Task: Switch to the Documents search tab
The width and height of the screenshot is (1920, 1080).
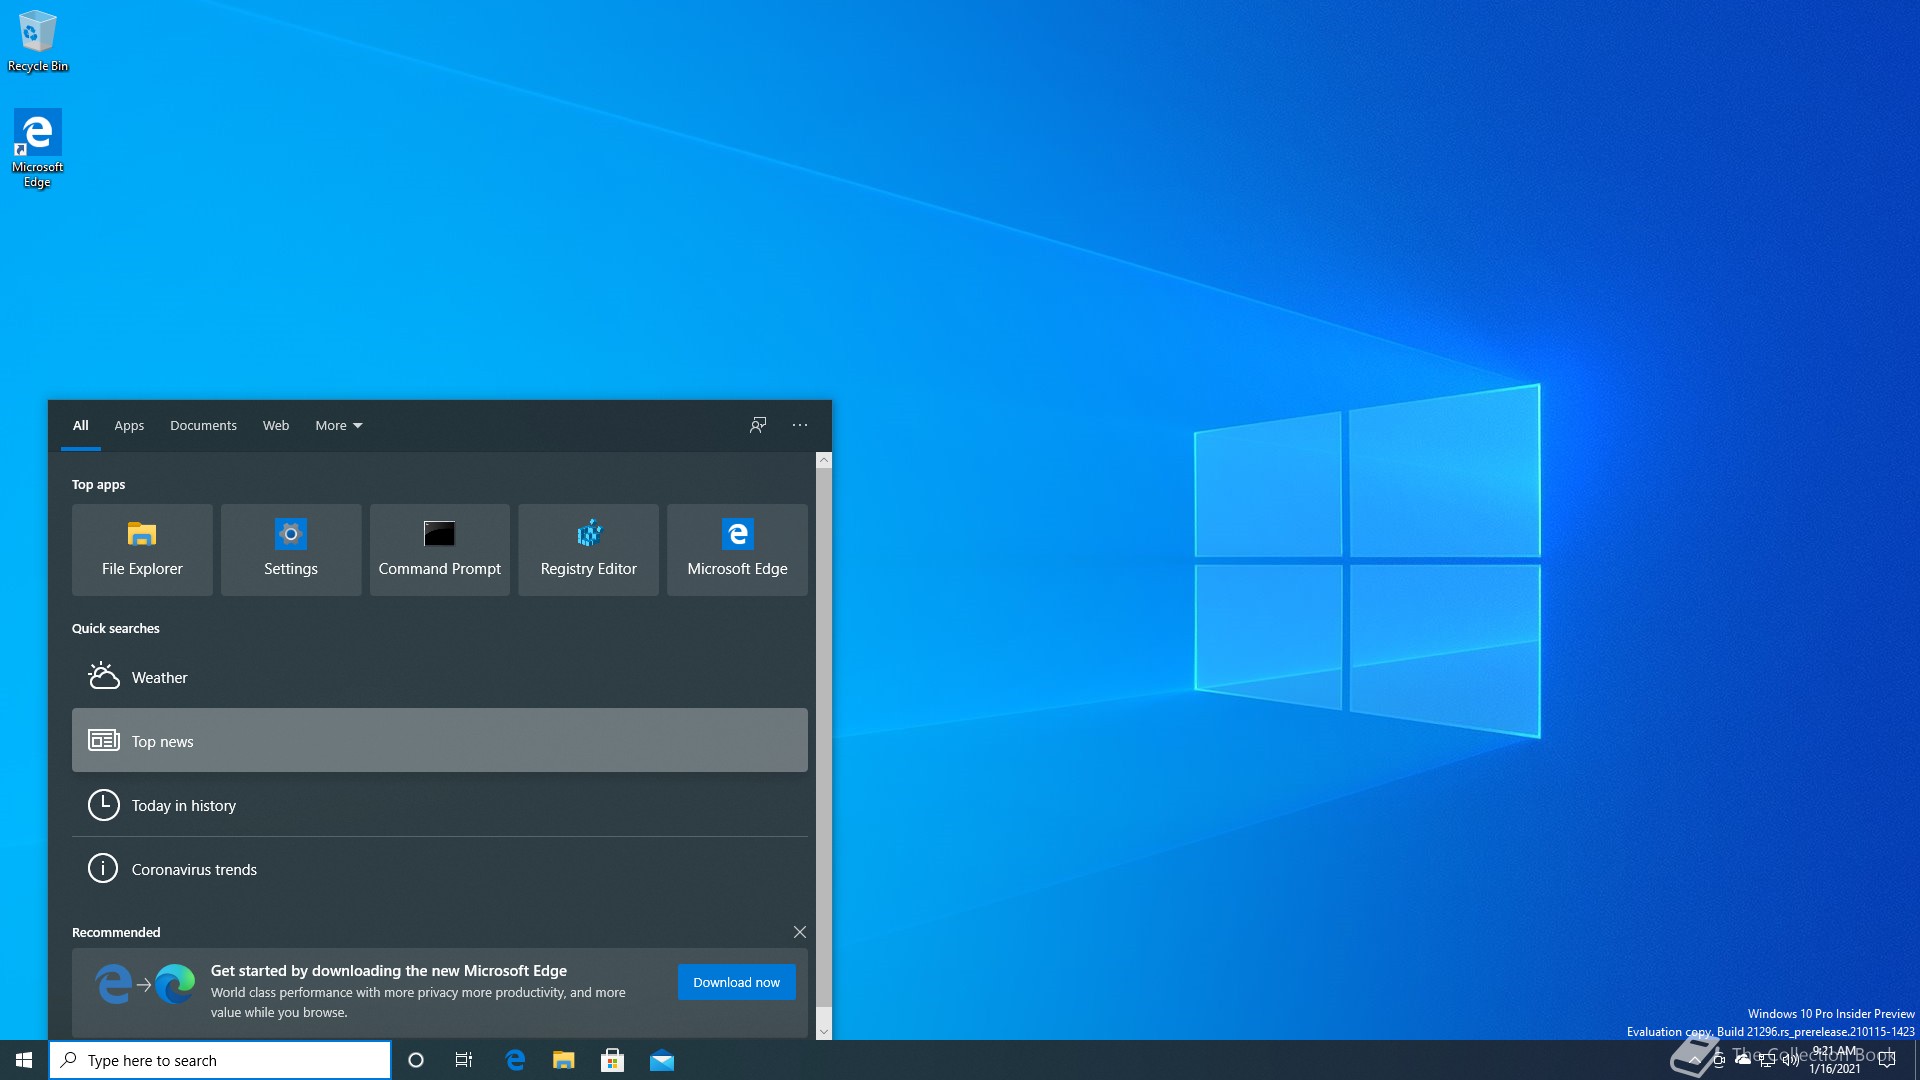Action: click(203, 425)
